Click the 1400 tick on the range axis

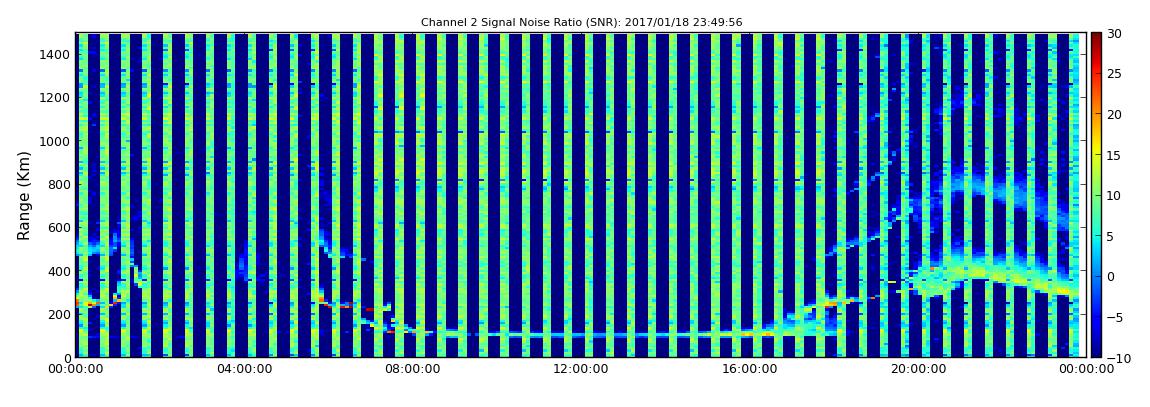(x=56, y=54)
